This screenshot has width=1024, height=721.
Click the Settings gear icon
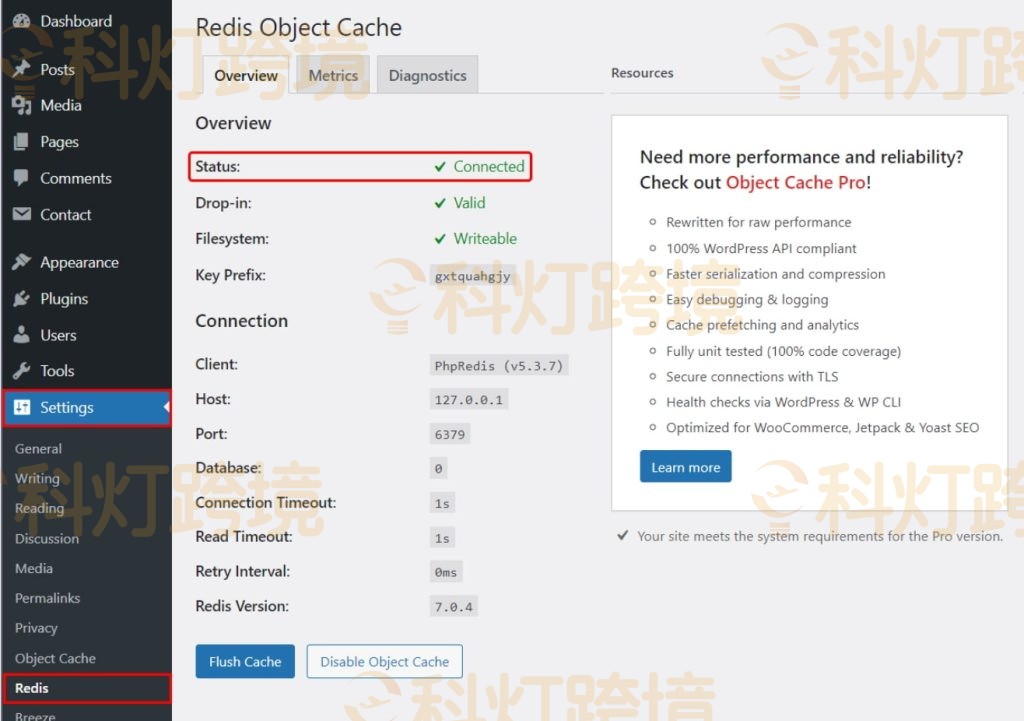pyautogui.click(x=22, y=407)
